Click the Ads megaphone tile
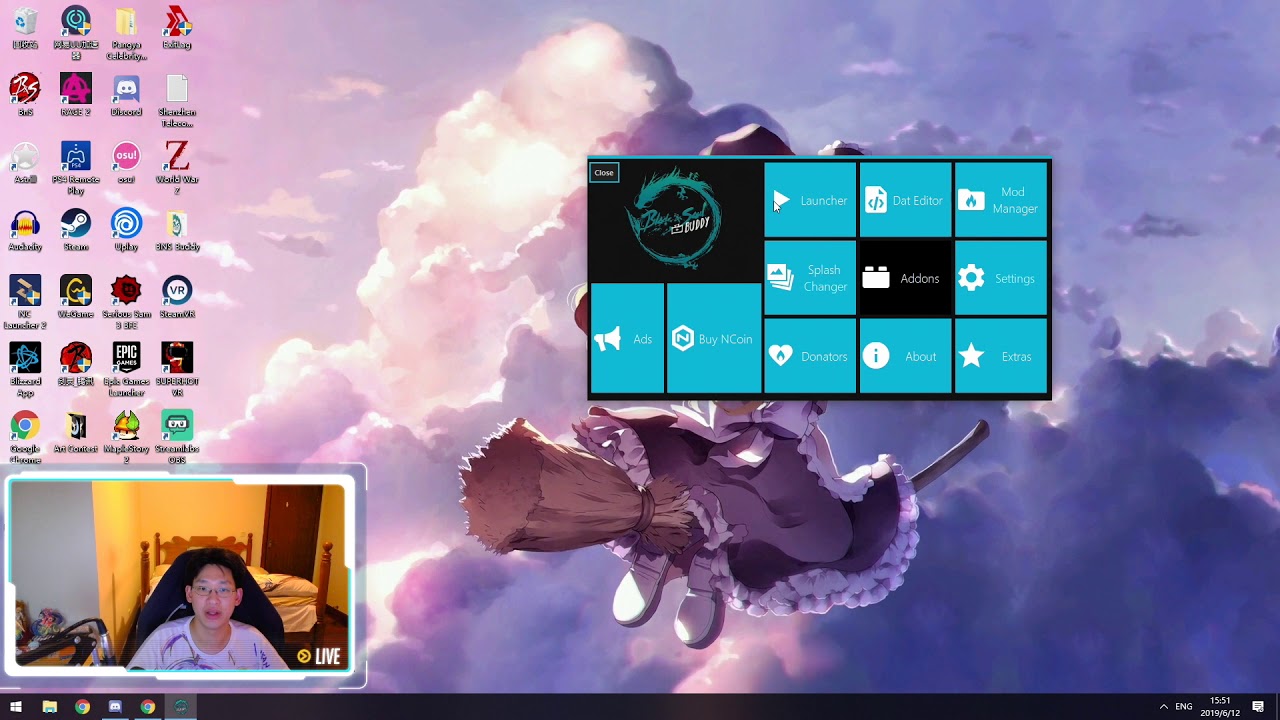Viewport: 1280px width, 720px height. pyautogui.click(x=627, y=339)
